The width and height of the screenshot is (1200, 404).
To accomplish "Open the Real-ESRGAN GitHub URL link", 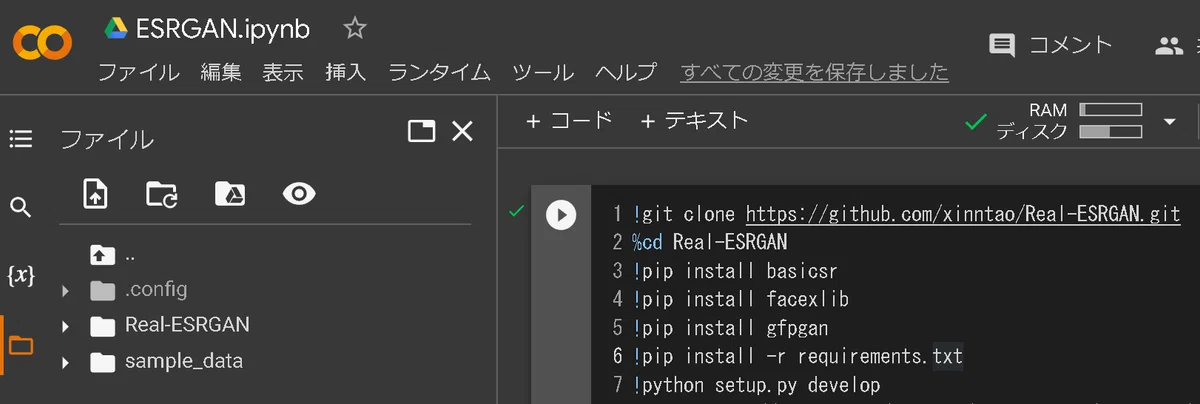I will coord(964,214).
